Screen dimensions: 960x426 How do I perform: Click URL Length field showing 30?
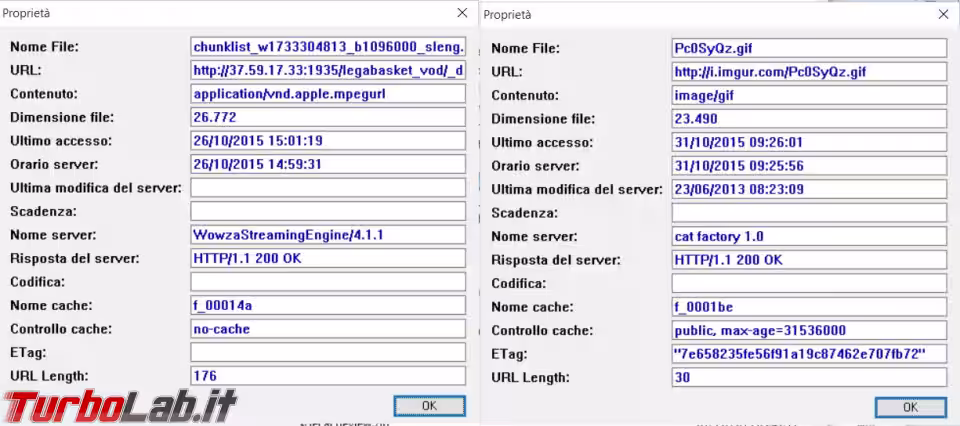[809, 377]
